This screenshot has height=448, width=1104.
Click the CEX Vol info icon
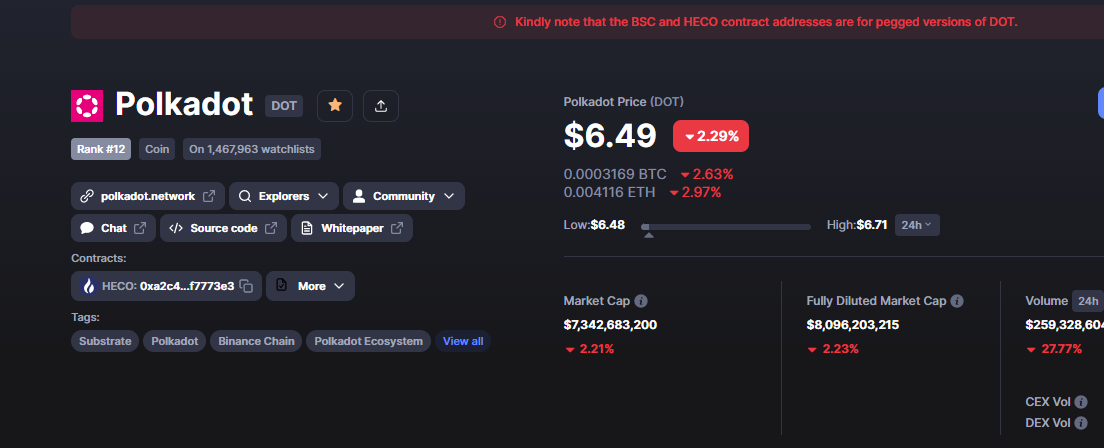1081,402
